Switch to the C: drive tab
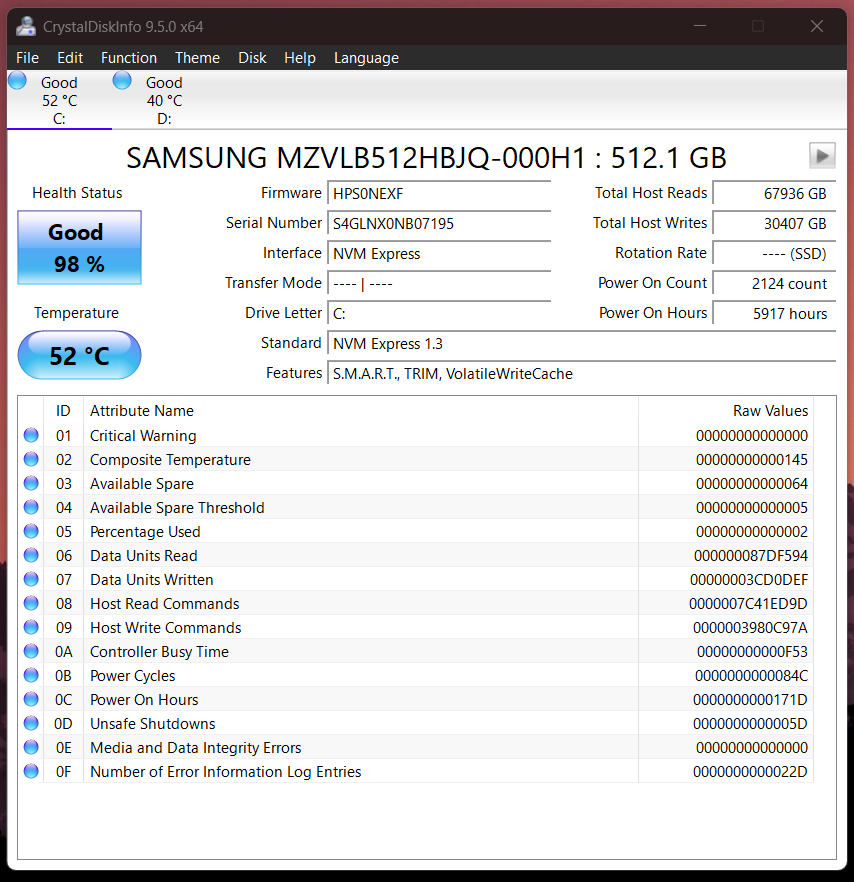The width and height of the screenshot is (854, 882). (x=59, y=100)
